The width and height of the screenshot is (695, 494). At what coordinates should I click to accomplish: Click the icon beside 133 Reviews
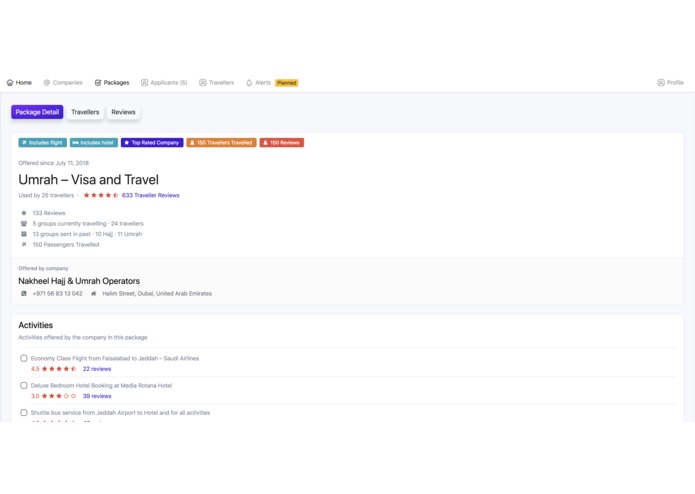point(24,213)
